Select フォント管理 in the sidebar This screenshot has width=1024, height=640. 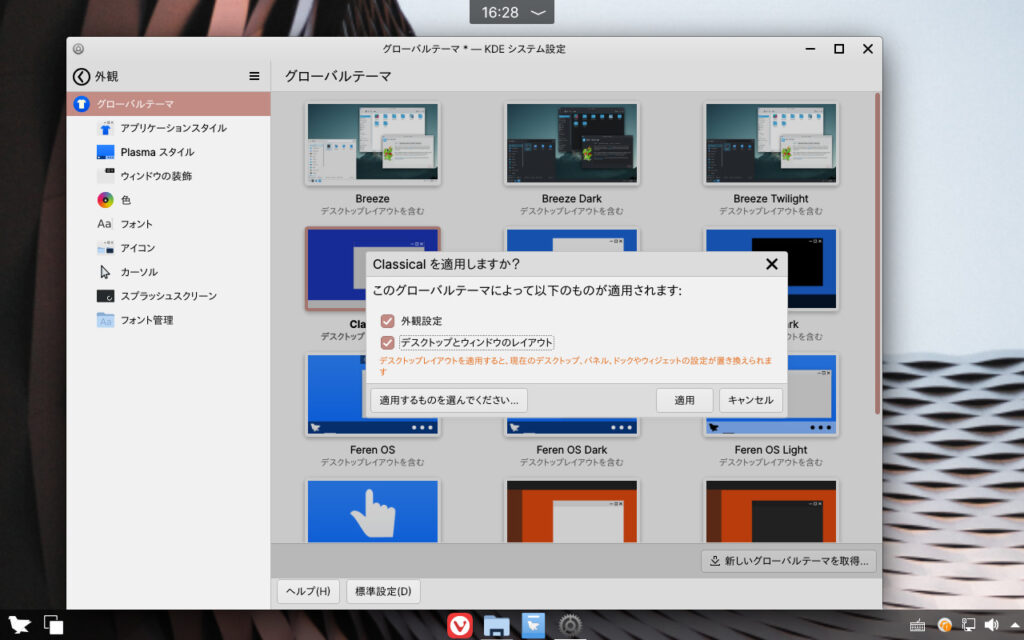[168, 320]
